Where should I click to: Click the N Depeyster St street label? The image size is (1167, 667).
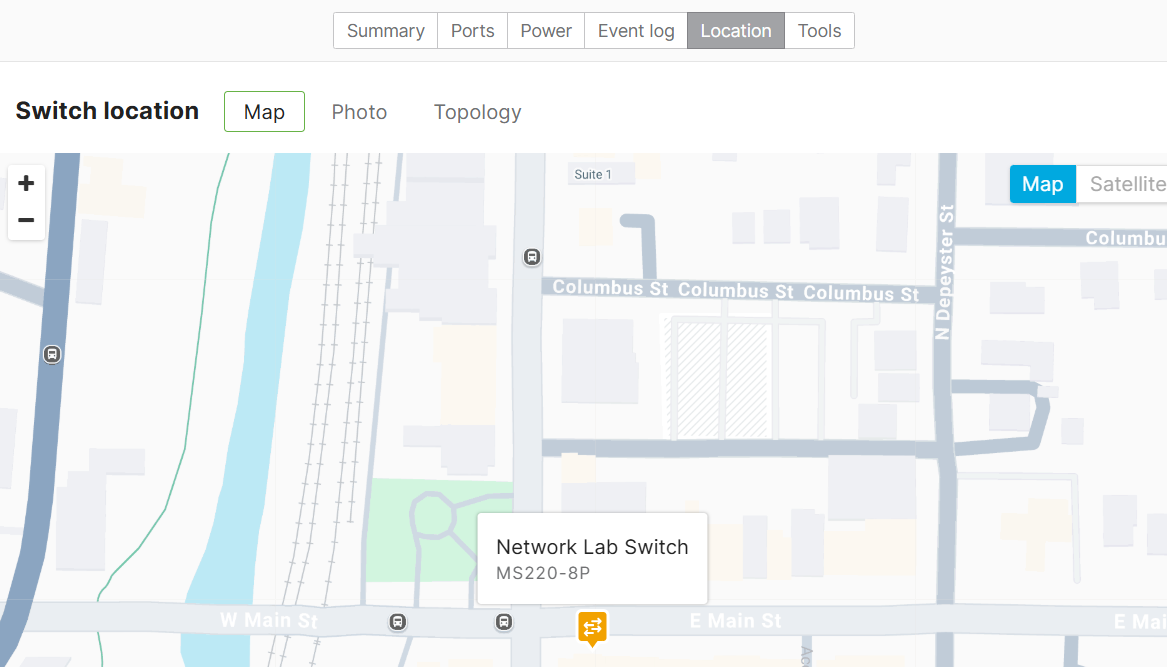944,272
